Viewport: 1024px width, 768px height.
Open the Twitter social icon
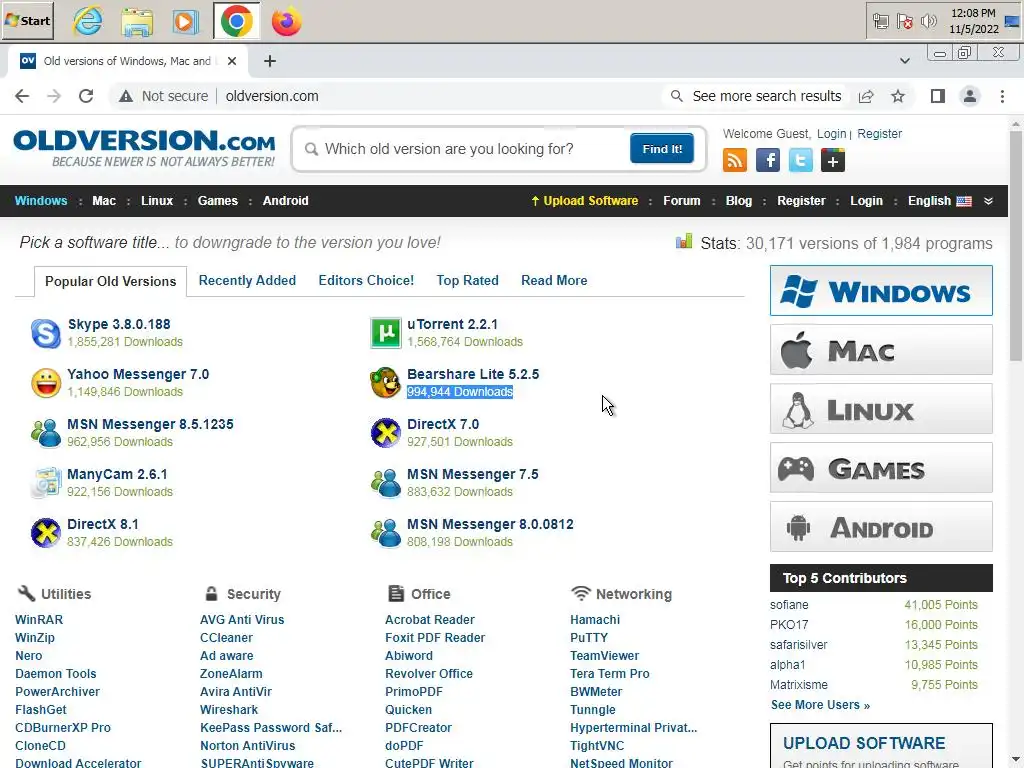[x=801, y=160]
